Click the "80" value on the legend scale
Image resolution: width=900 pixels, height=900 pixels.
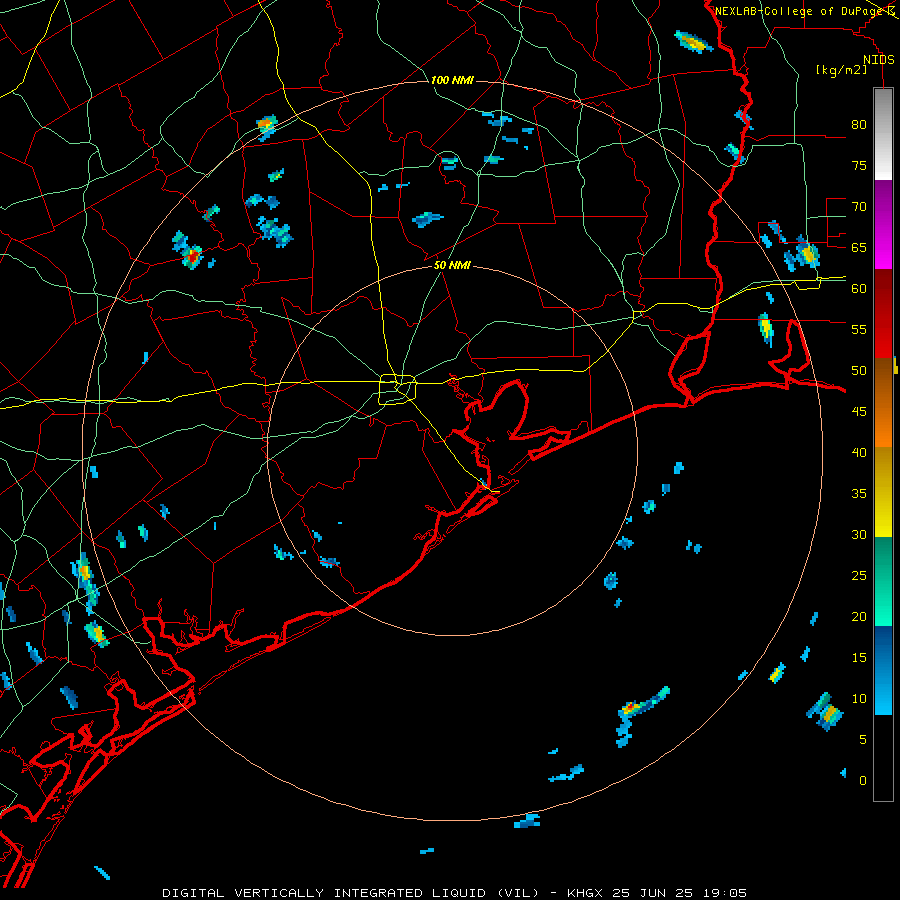[859, 125]
